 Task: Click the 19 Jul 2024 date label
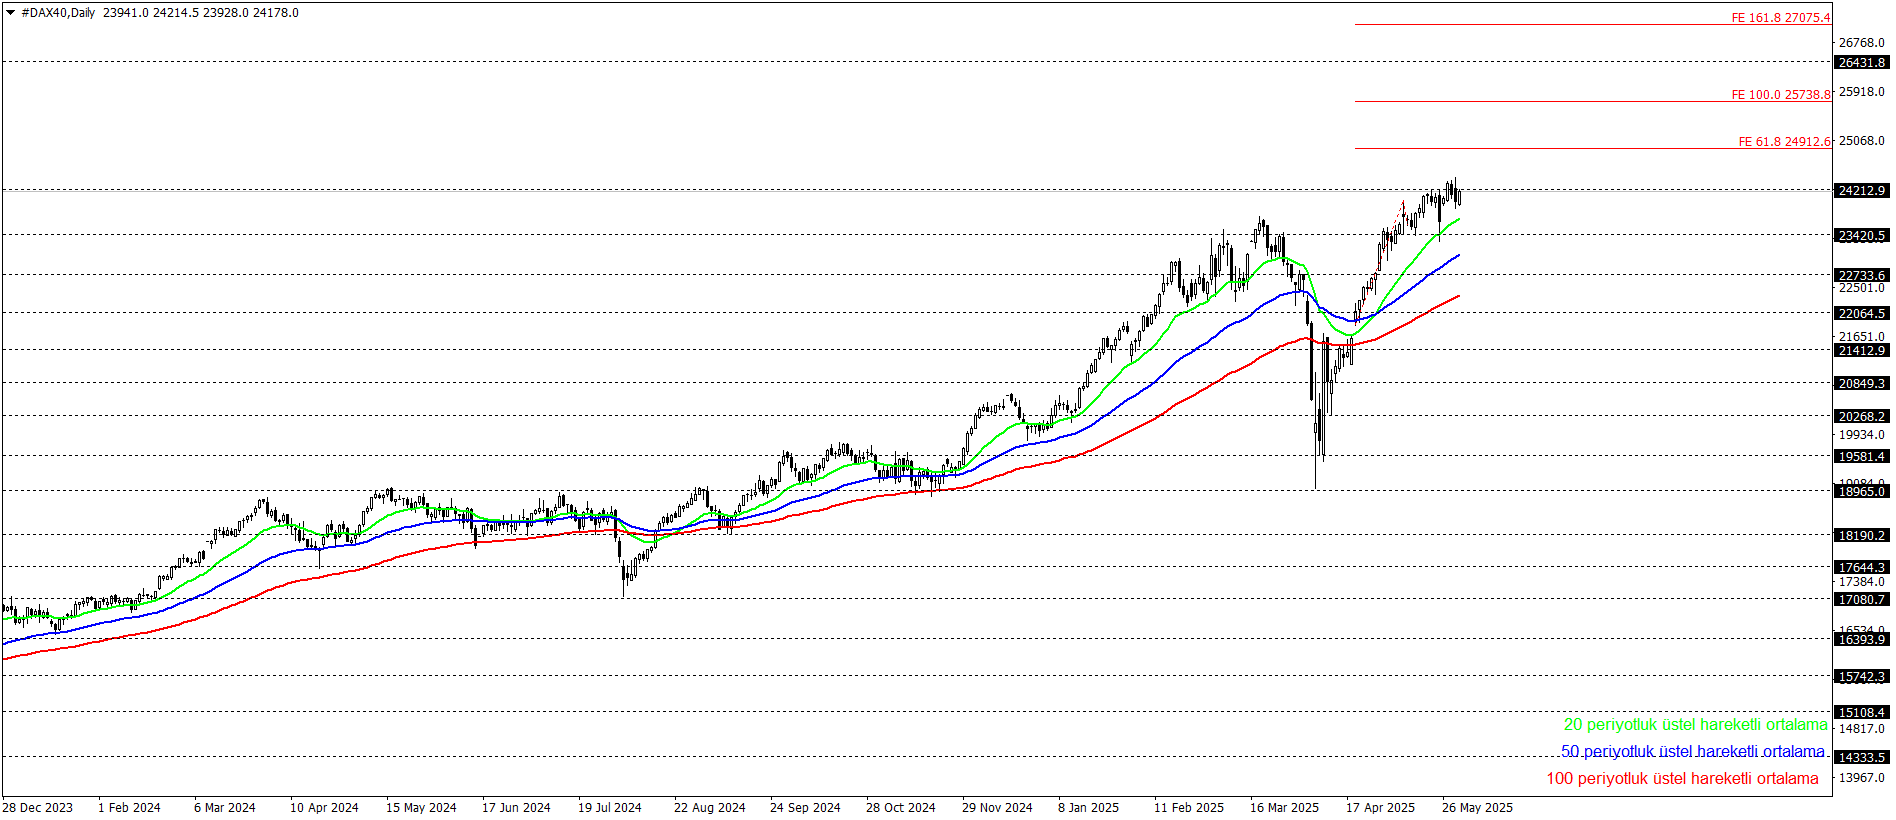pos(610,807)
